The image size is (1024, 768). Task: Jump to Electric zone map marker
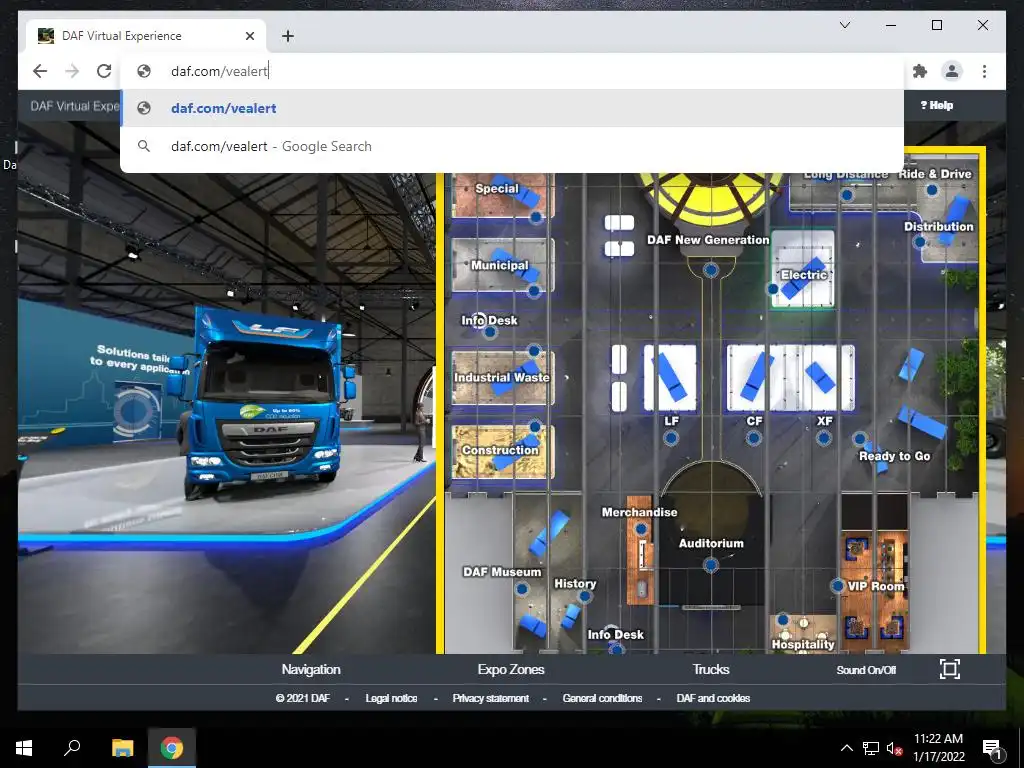773,288
